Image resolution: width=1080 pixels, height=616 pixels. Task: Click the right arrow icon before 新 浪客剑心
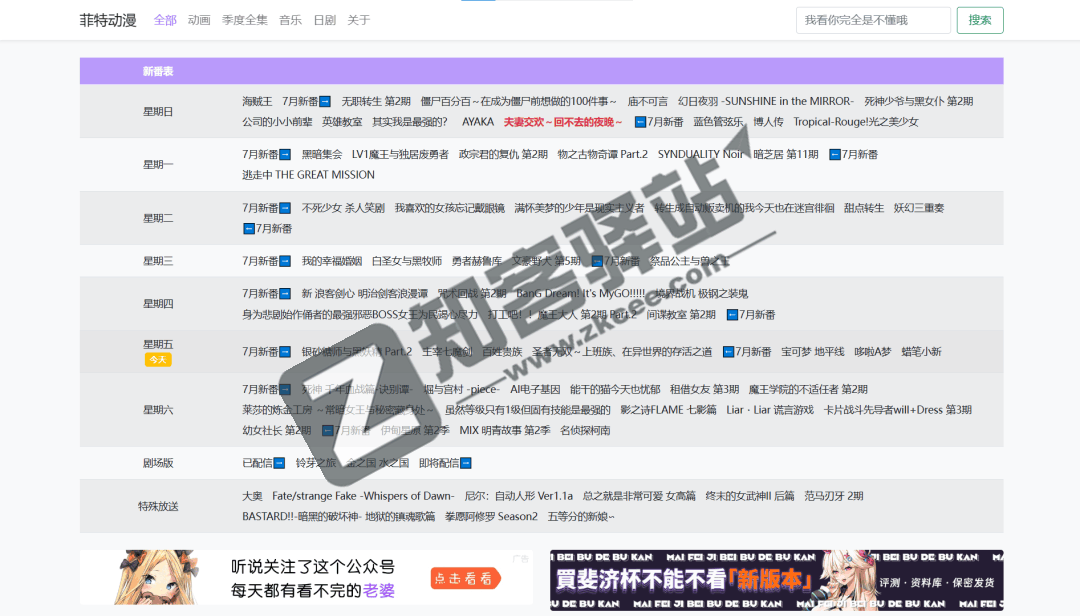point(285,294)
